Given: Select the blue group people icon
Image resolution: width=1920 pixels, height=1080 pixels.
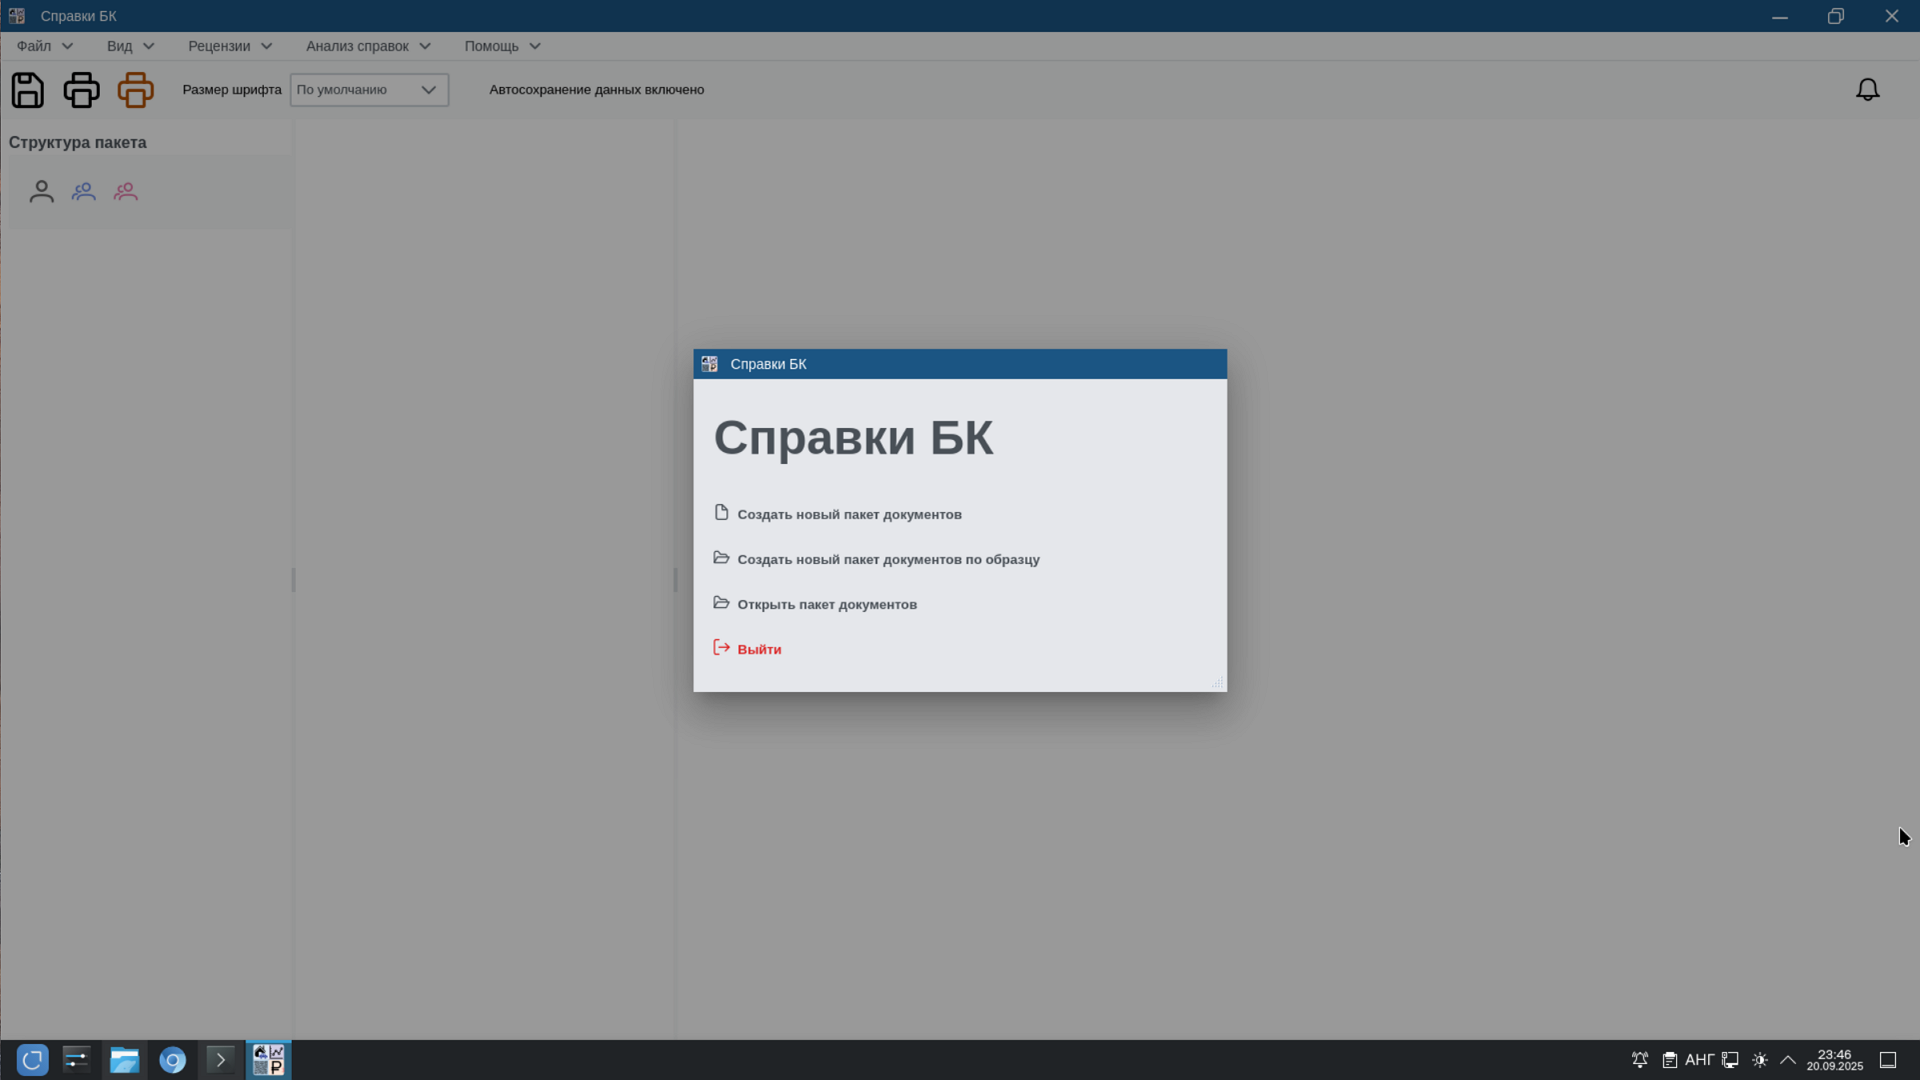Looking at the screenshot, I should [84, 192].
